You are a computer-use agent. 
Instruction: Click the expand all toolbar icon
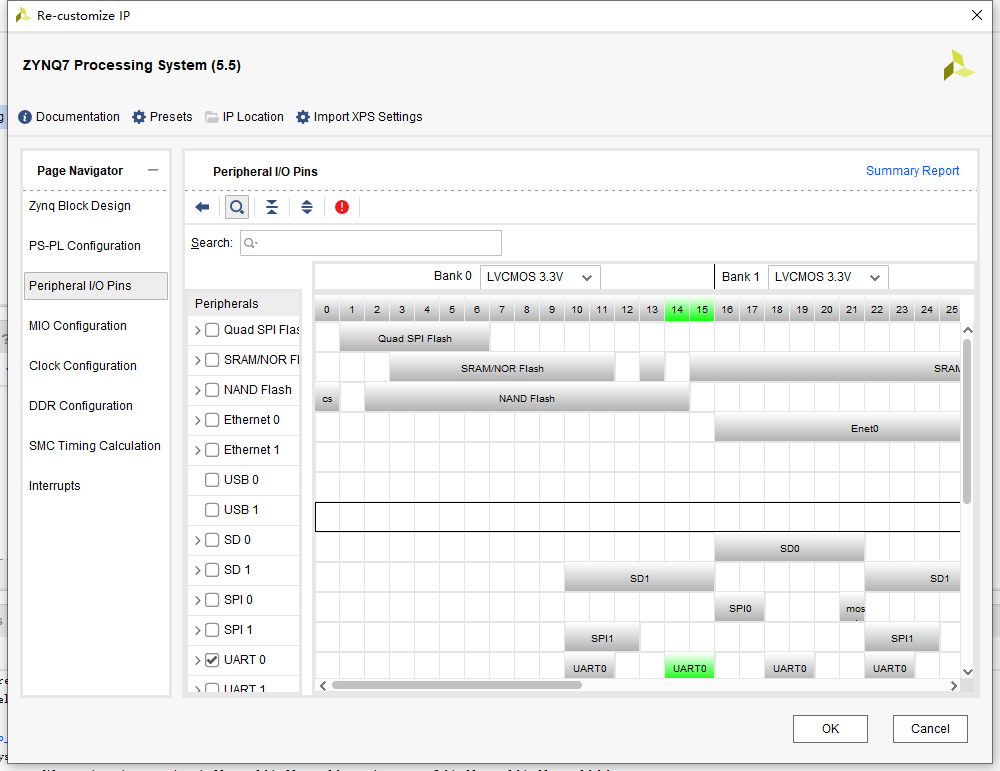coord(307,207)
